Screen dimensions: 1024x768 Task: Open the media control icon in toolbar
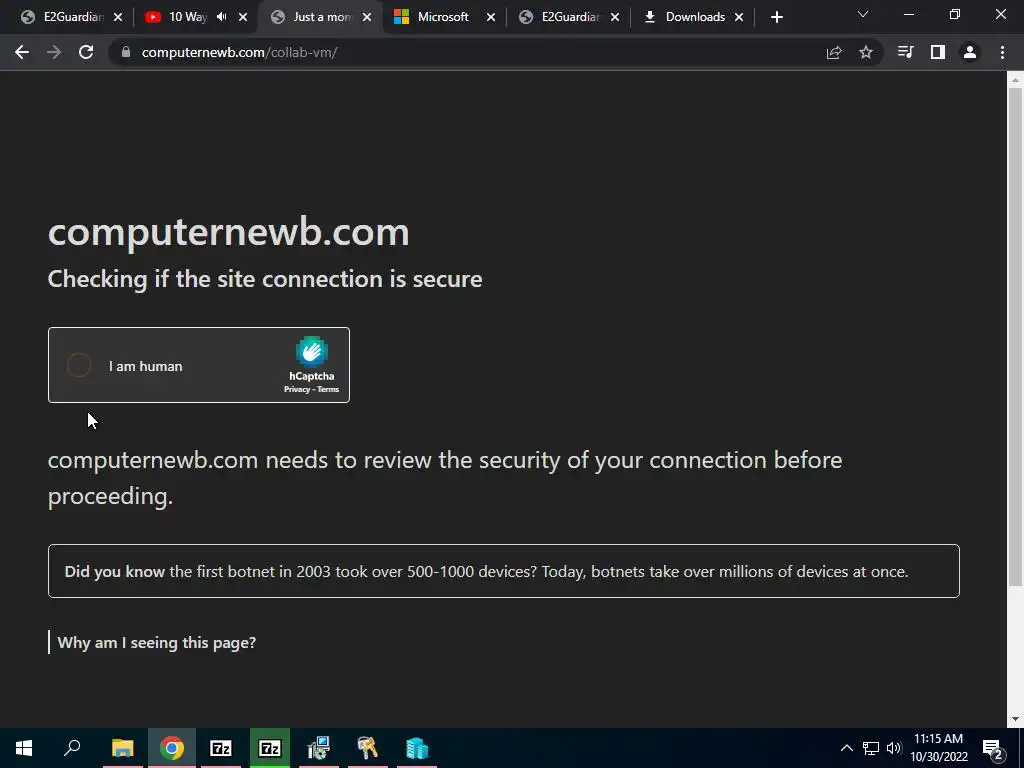(x=905, y=52)
